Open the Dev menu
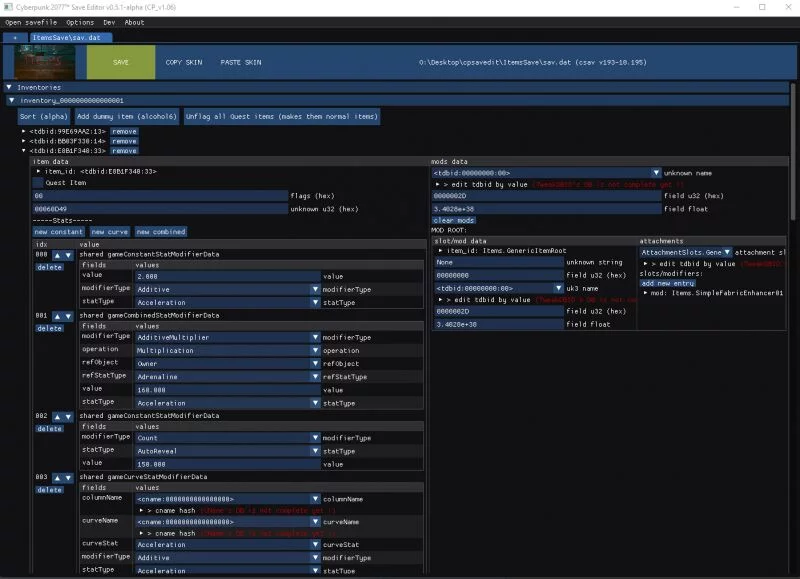 (x=109, y=22)
